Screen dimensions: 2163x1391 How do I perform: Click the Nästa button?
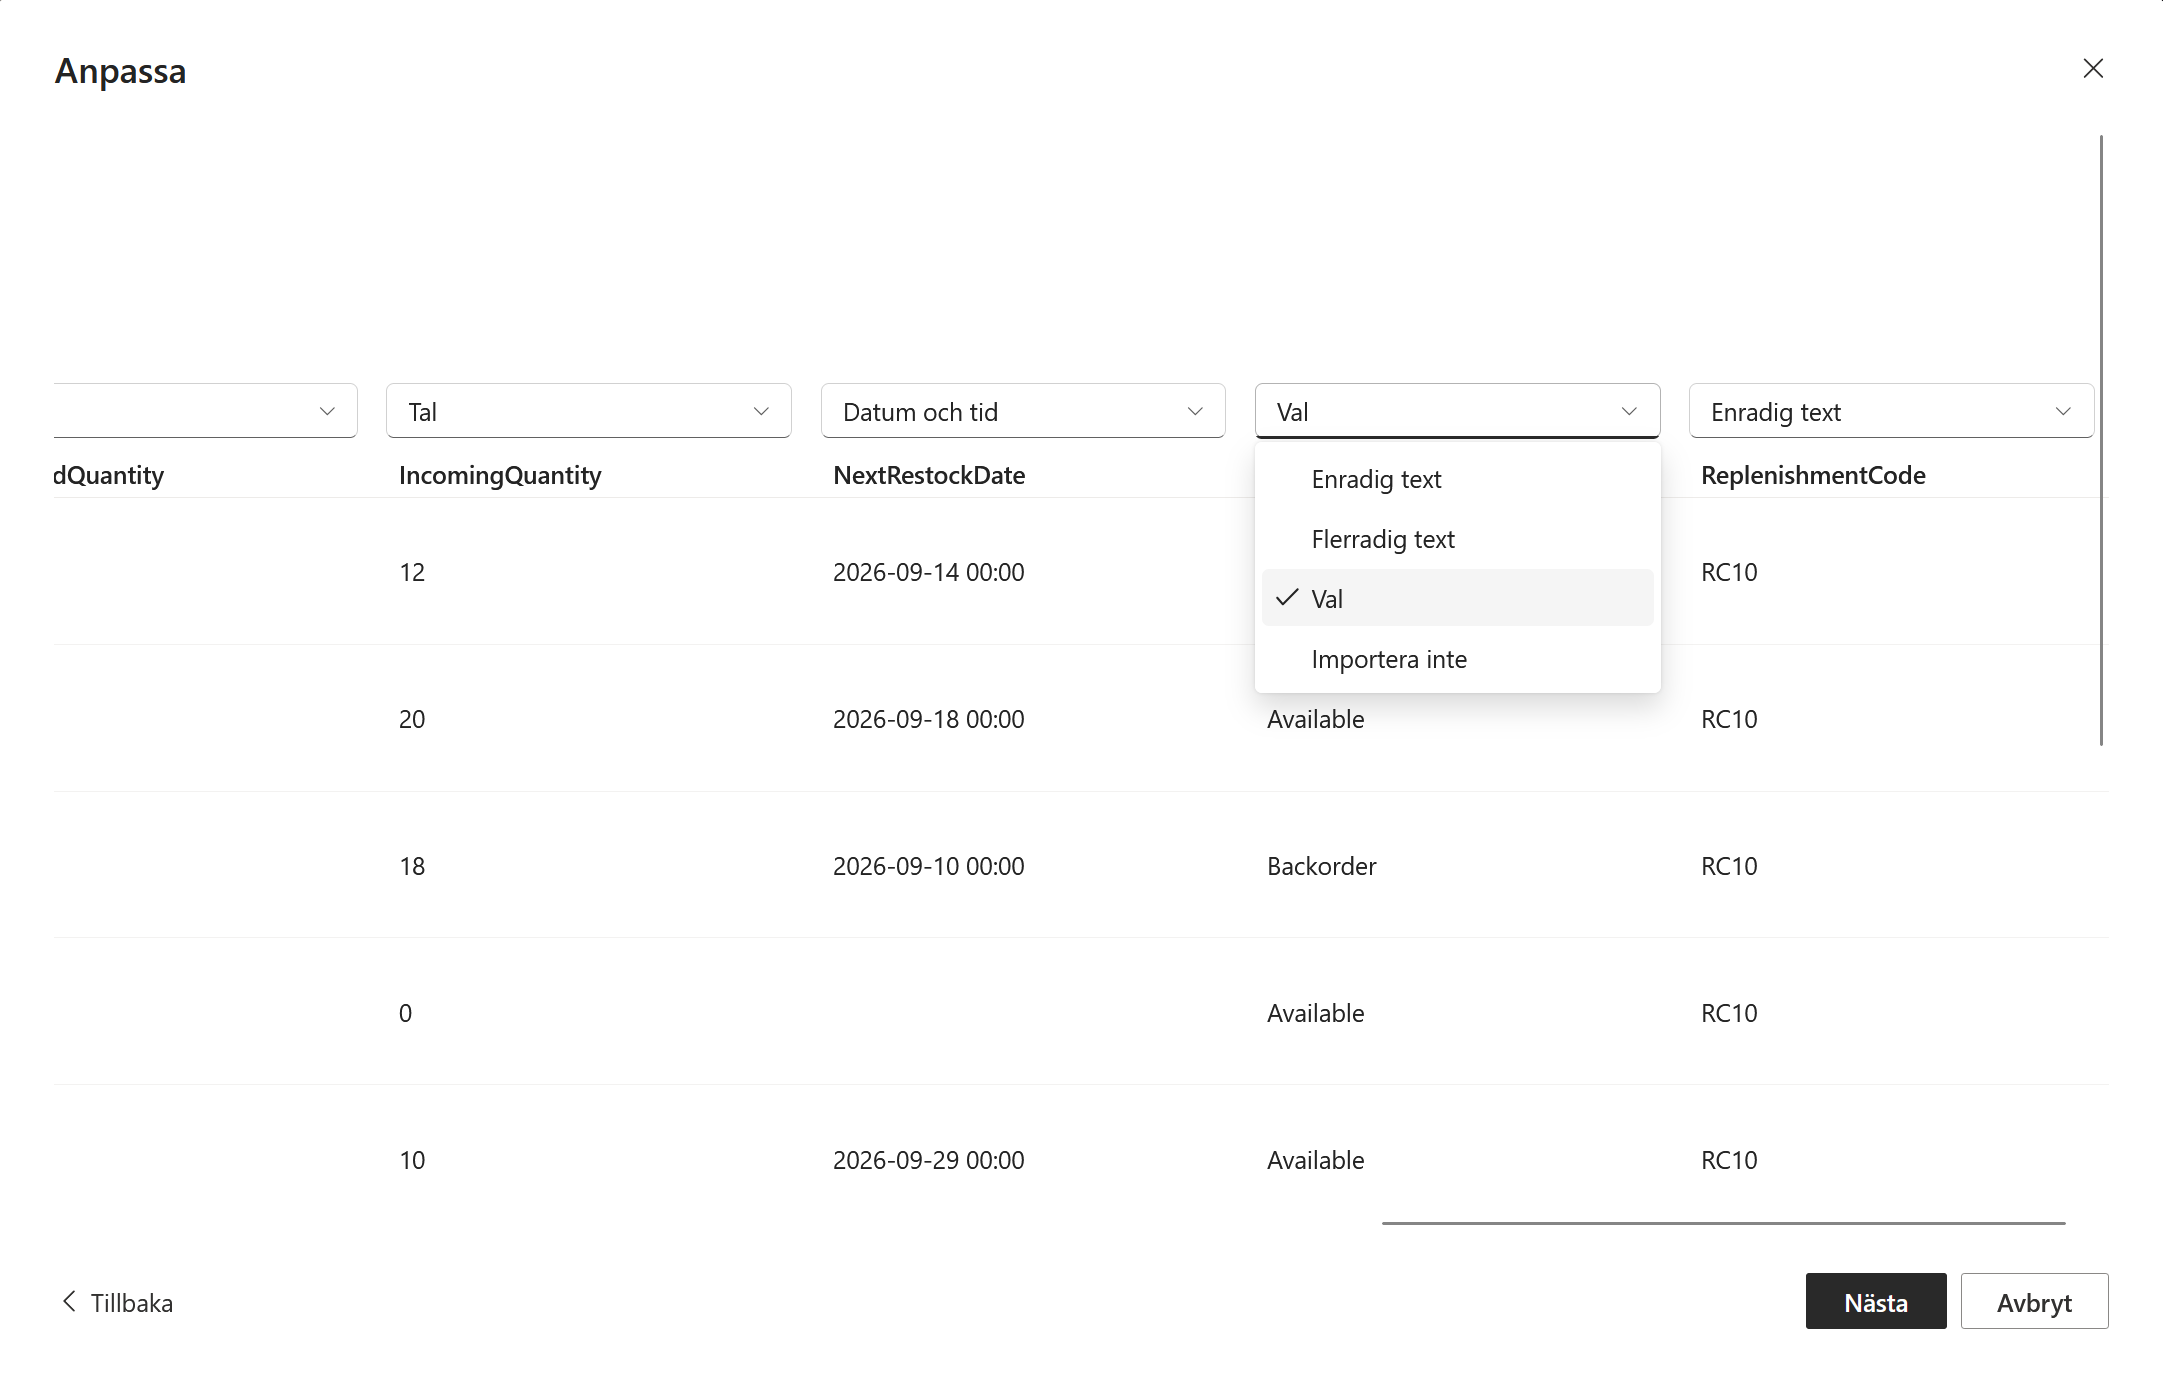tap(1876, 1302)
